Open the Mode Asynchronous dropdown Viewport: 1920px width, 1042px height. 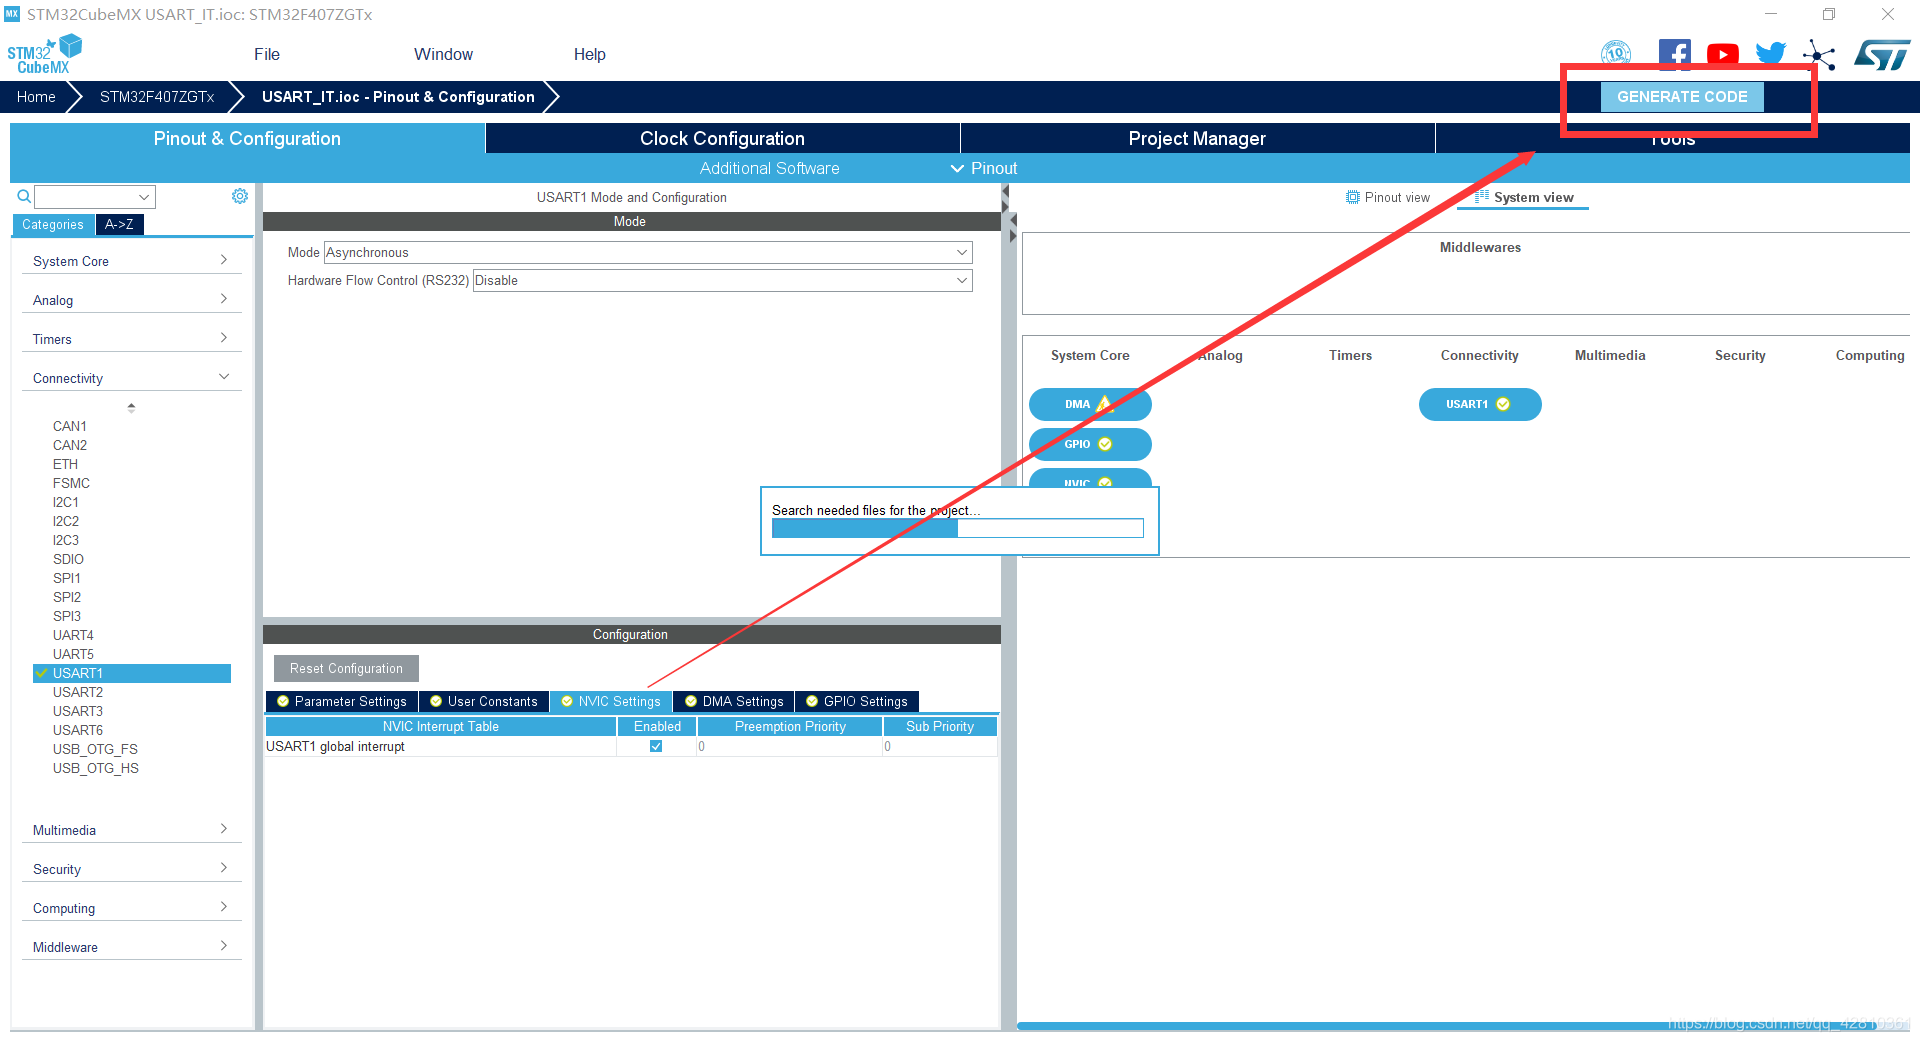pyautogui.click(x=648, y=253)
